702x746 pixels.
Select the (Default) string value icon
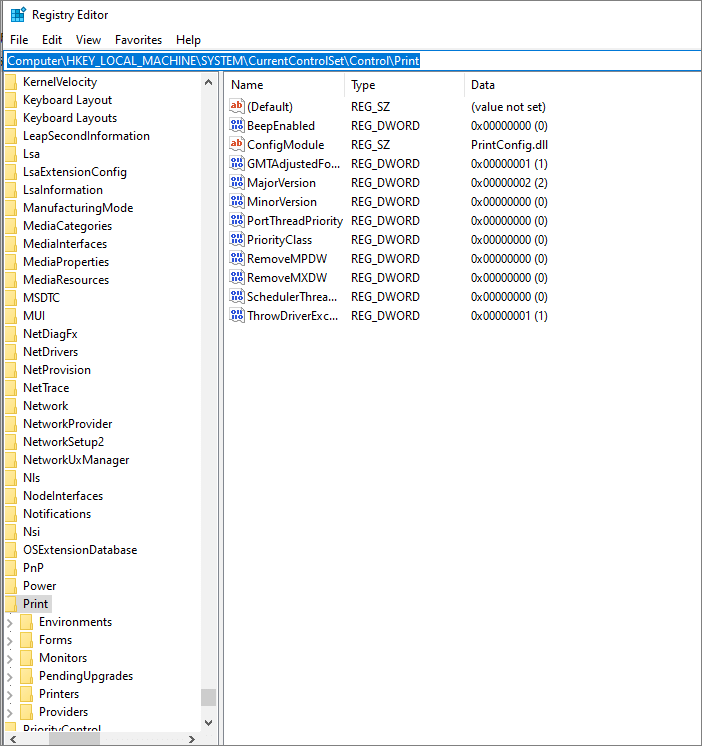[236, 106]
